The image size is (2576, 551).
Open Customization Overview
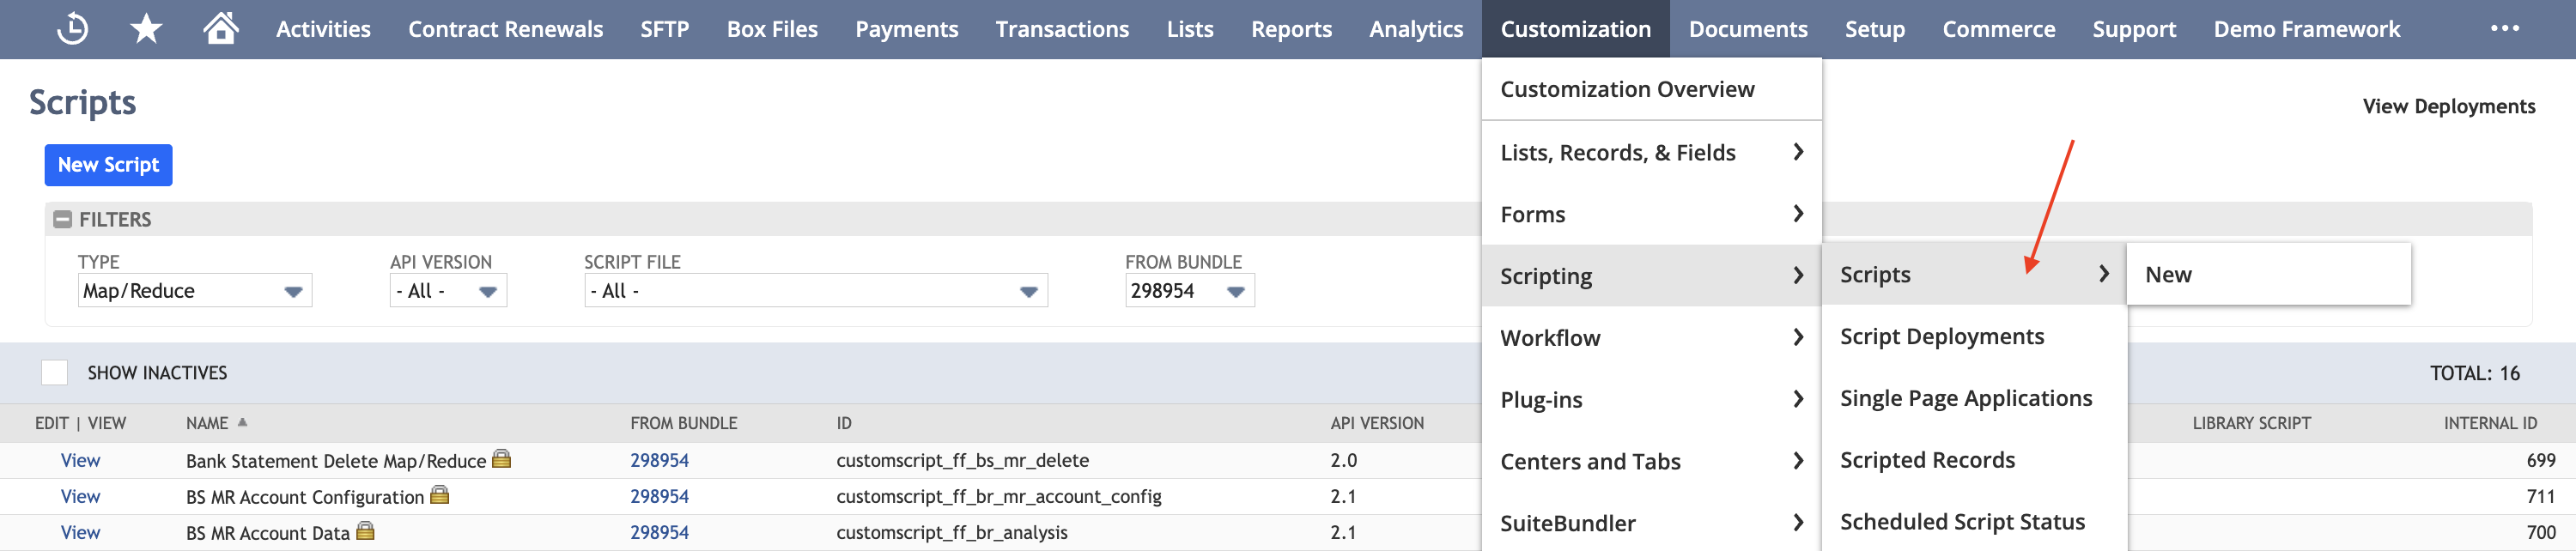point(1651,89)
